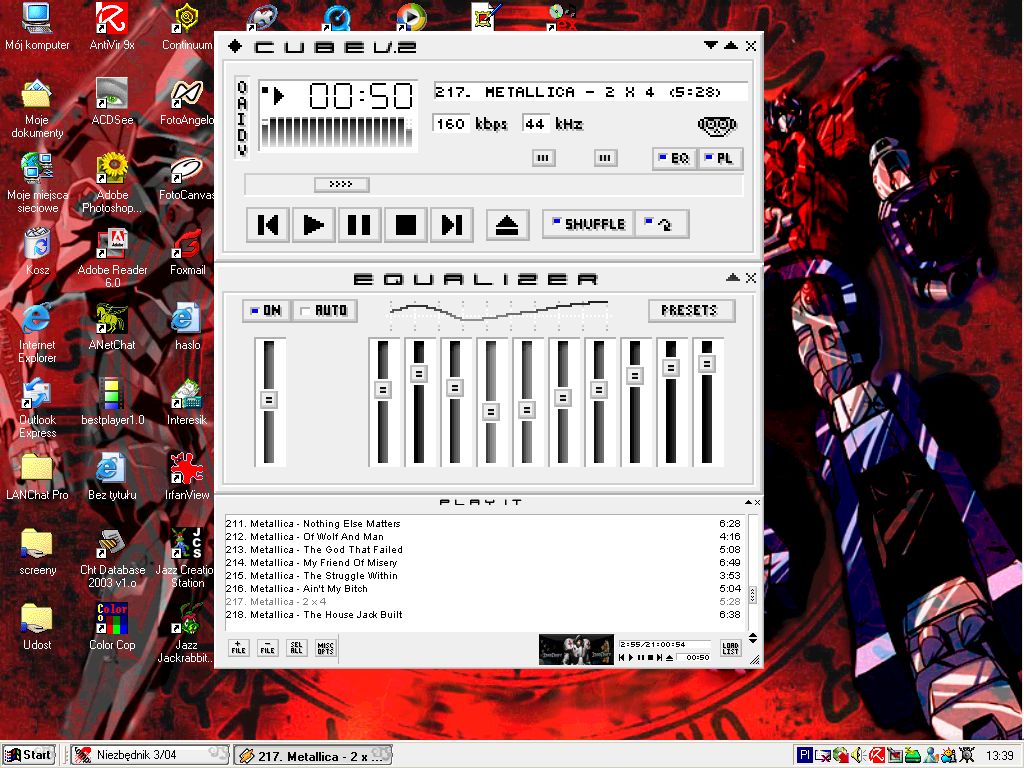
Task: Toggle the SHUFFLE mode
Action: (588, 224)
